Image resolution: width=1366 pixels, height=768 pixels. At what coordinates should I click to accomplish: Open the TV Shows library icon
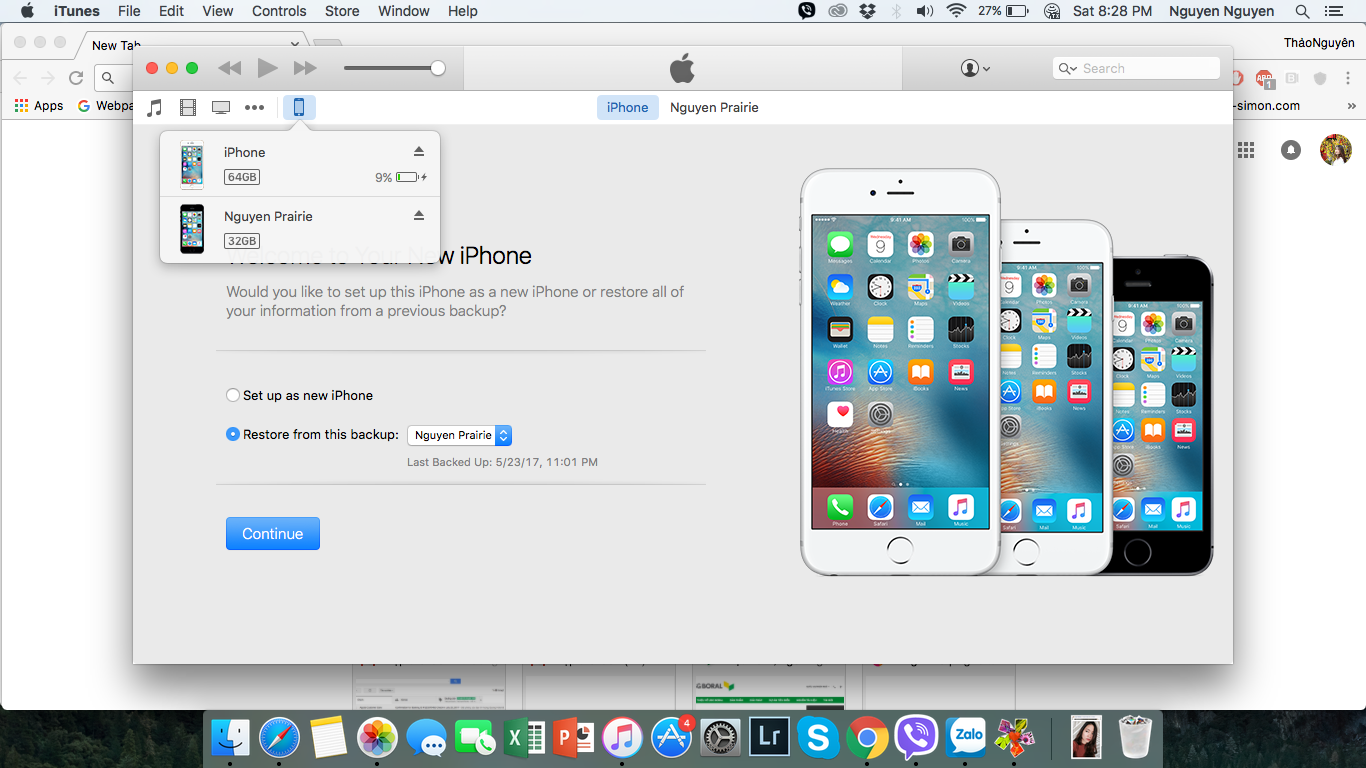tap(221, 107)
